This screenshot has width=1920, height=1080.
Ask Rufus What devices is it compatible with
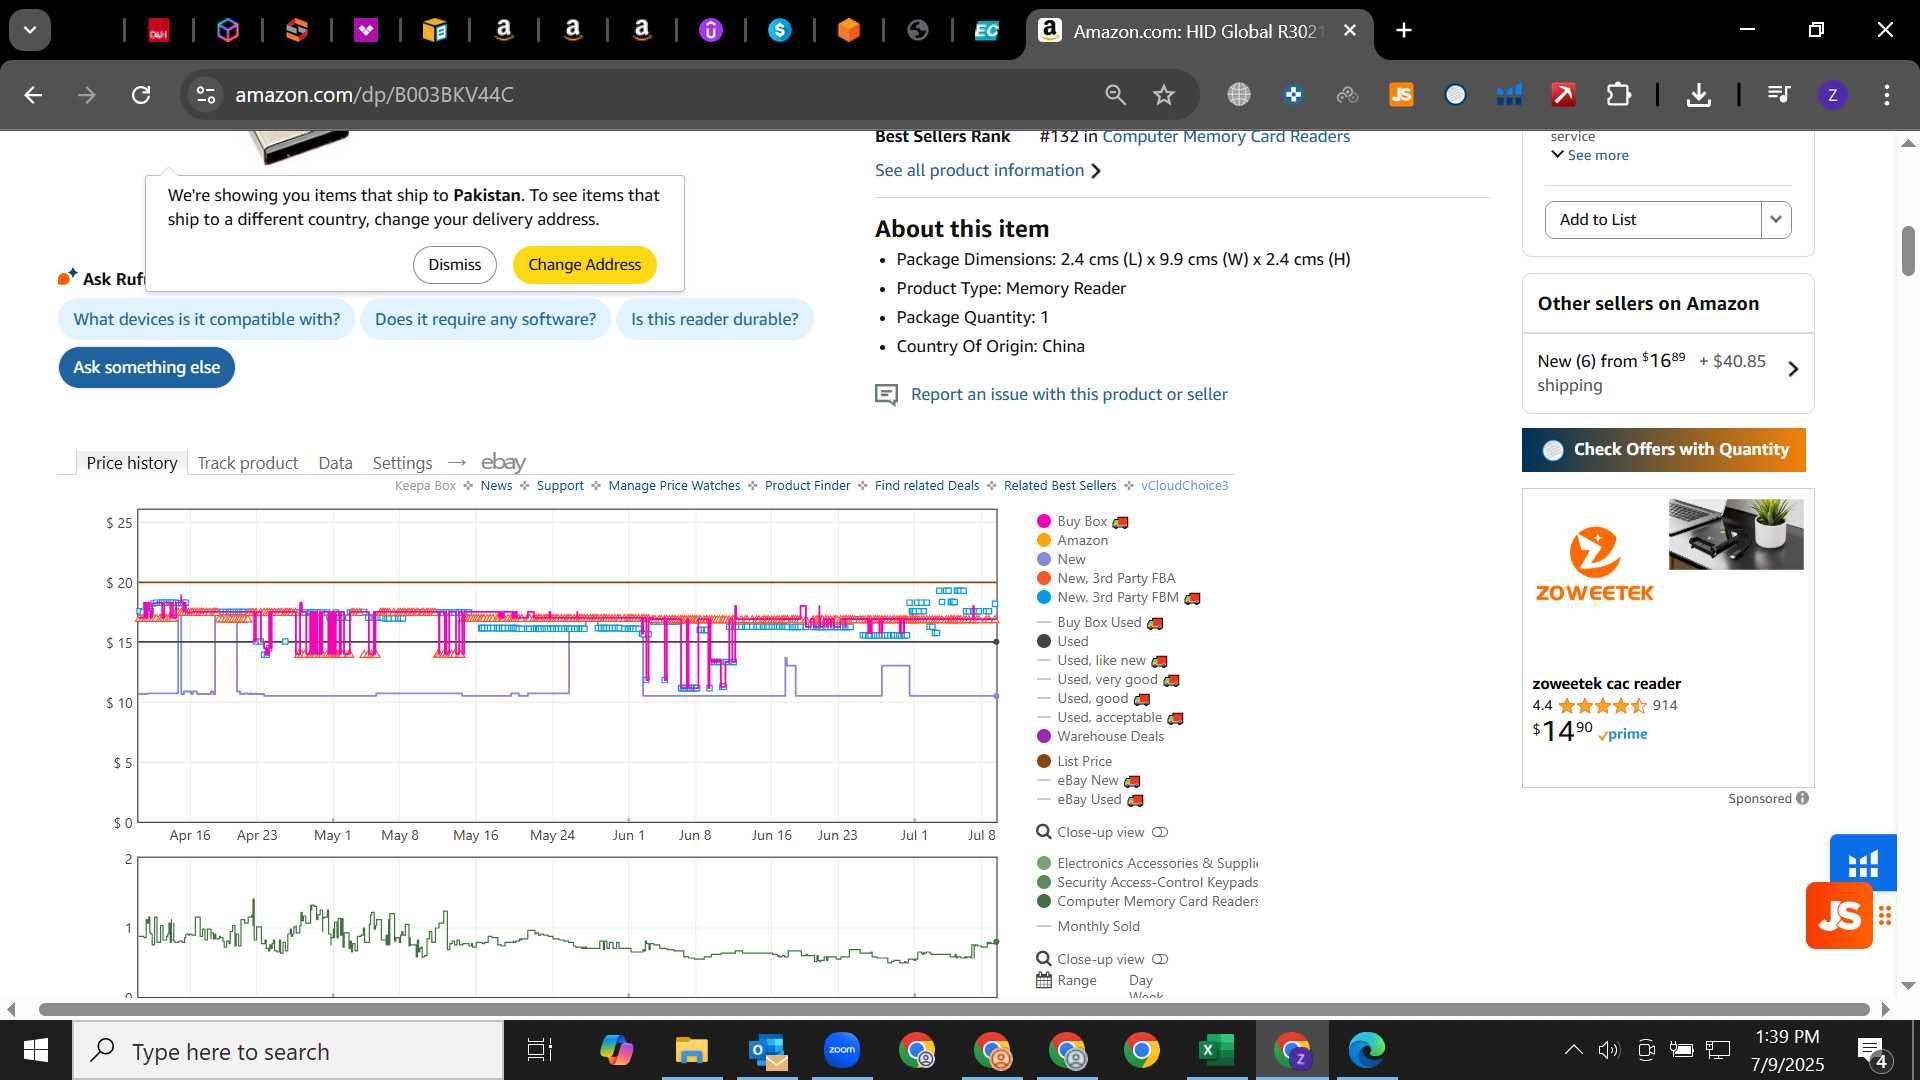tap(207, 319)
